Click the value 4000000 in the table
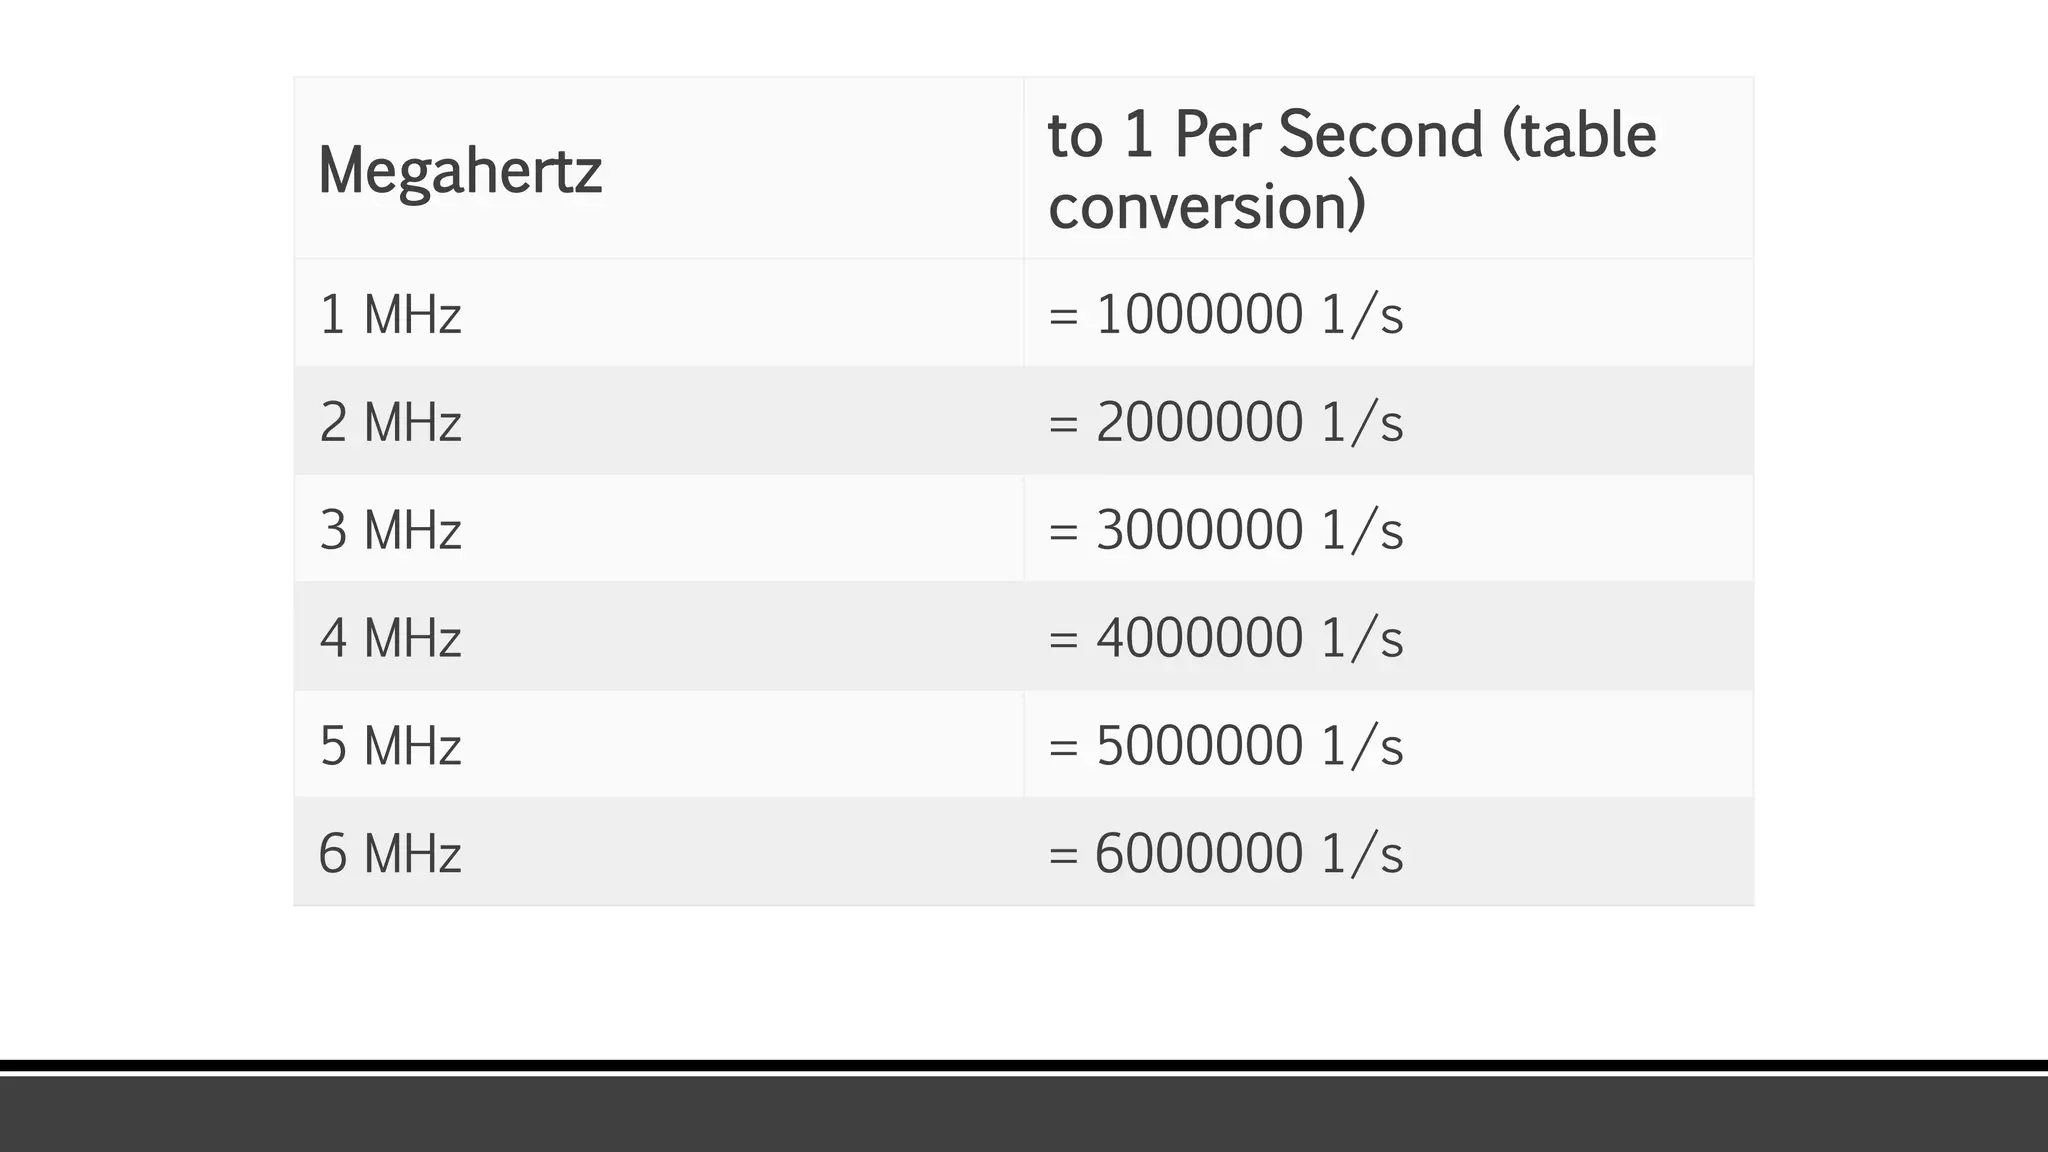The width and height of the screenshot is (2048, 1152). [1199, 638]
